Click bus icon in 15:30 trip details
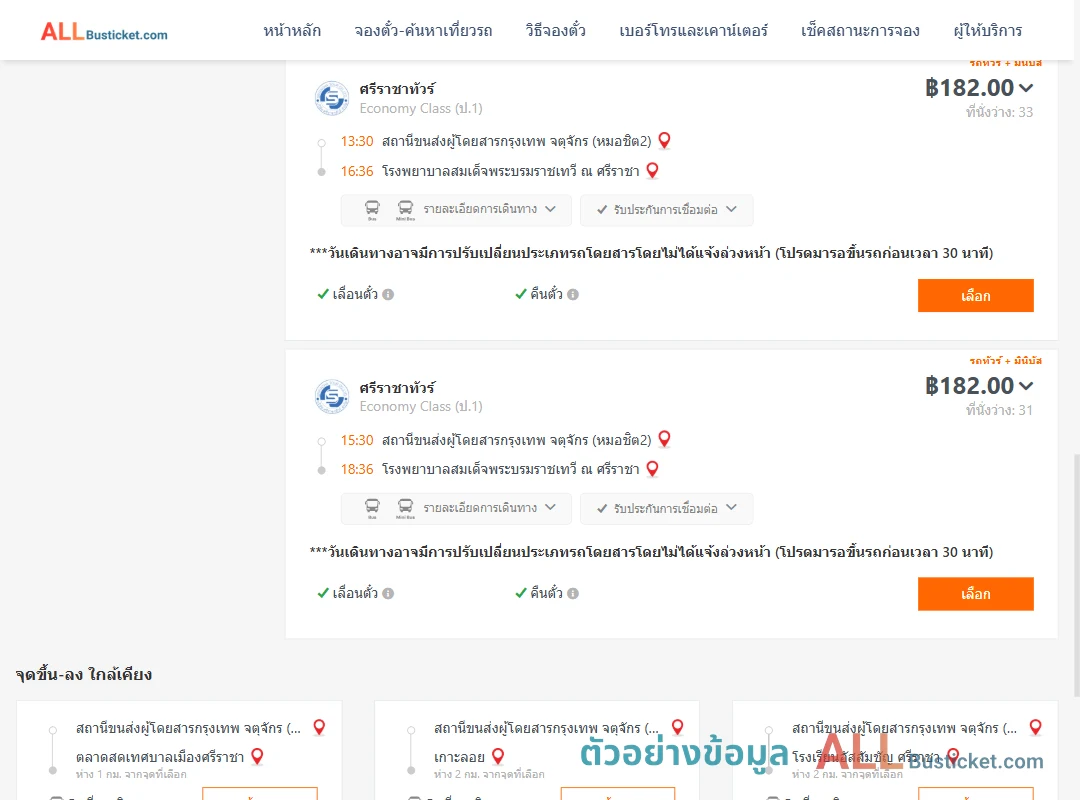Image resolution: width=1080 pixels, height=800 pixels. click(372, 508)
